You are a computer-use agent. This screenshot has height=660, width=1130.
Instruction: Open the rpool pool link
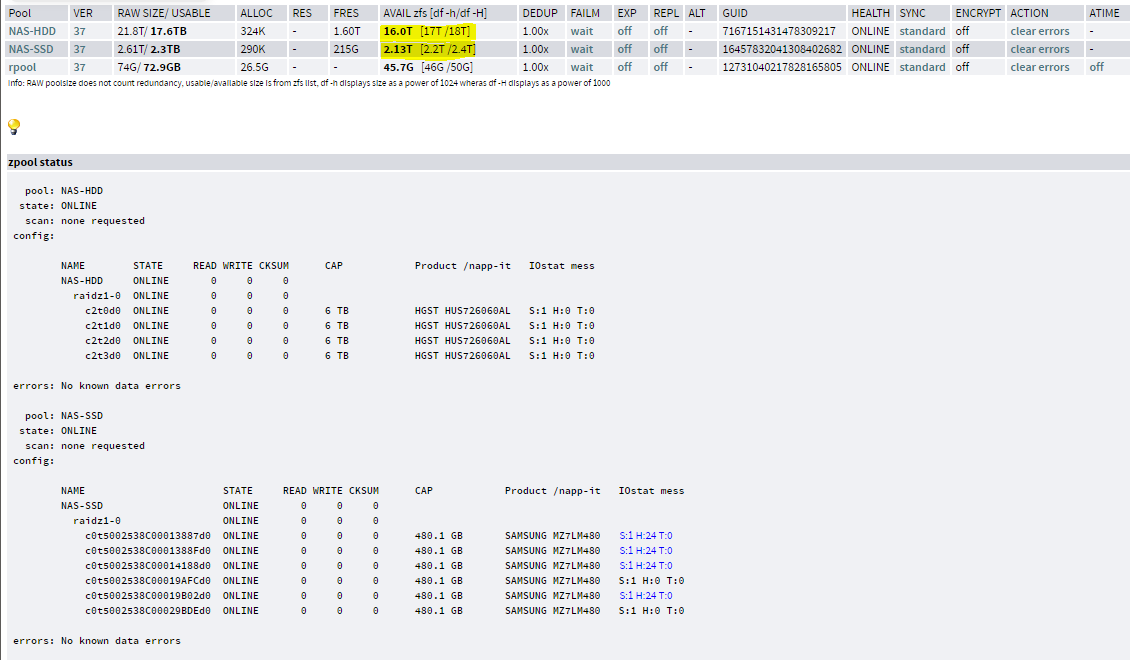point(21,67)
